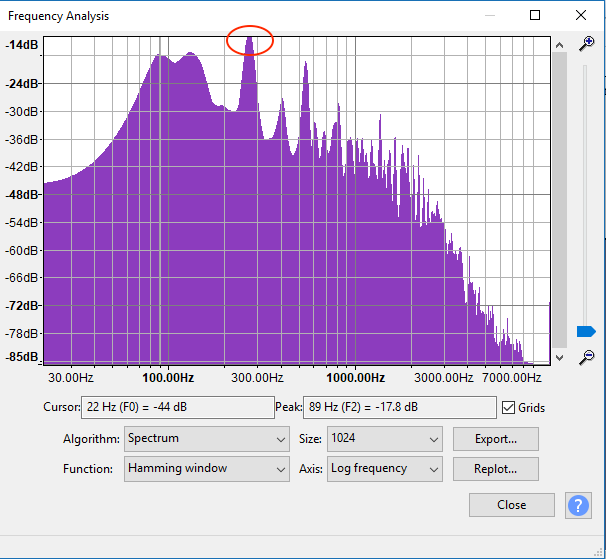The height and width of the screenshot is (559, 606).
Task: Click the -24dB axis label
Action: (22, 84)
